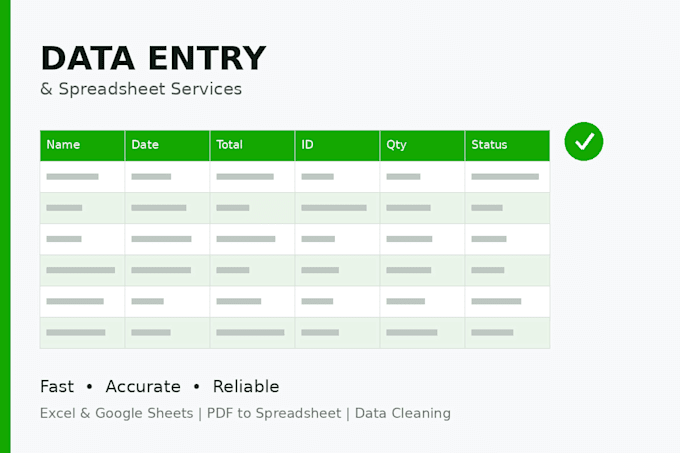Choose the ID column header
680x453 pixels.
coord(337,145)
